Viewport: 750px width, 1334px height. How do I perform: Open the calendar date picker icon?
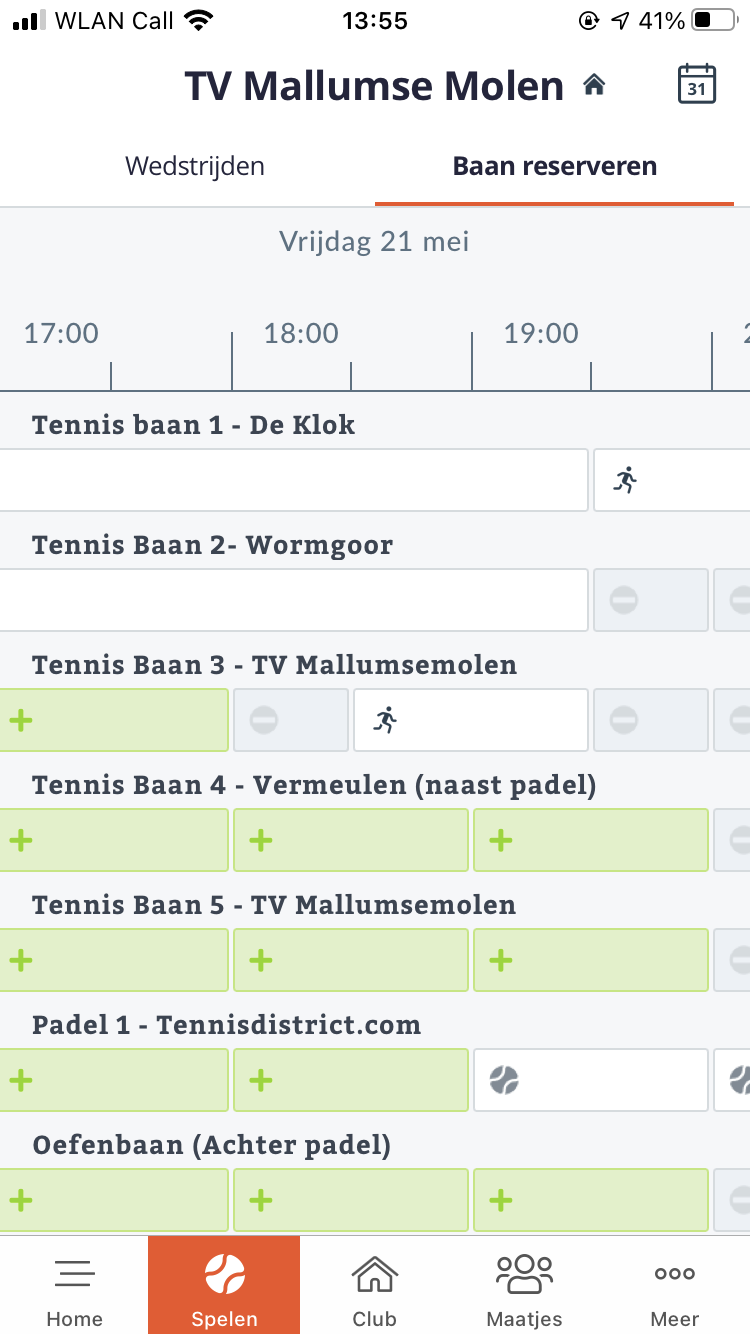697,85
